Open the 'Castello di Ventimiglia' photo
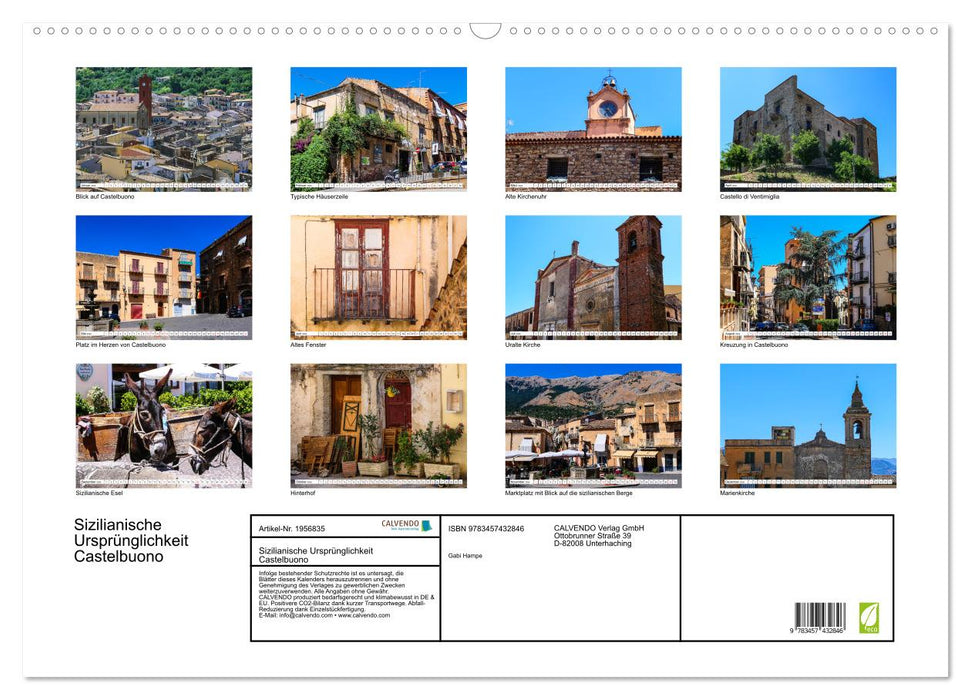971x700 pixels. click(x=808, y=125)
